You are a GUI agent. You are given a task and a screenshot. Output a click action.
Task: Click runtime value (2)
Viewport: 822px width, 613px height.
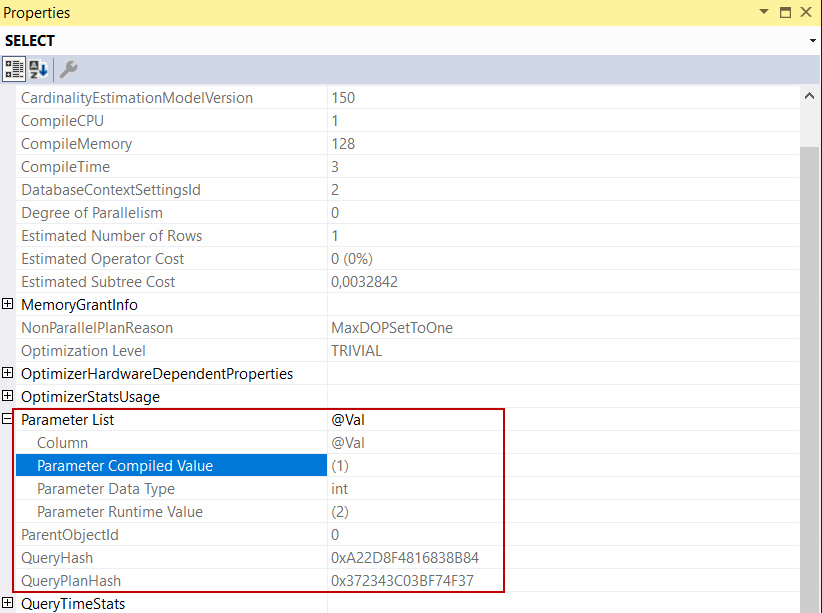340,512
